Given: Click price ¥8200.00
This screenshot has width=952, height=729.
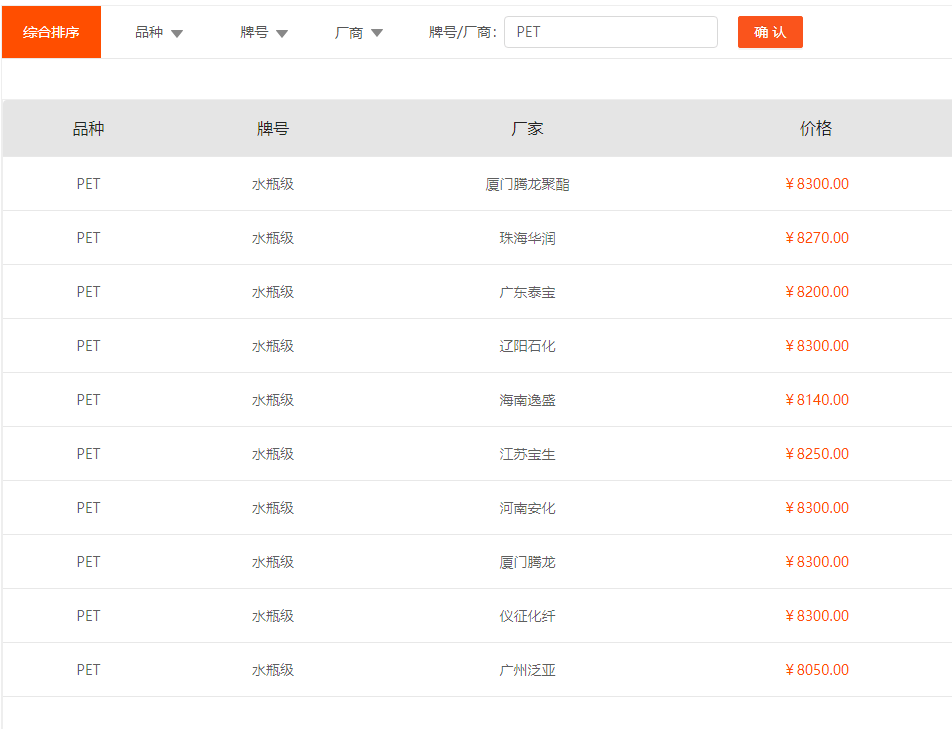Looking at the screenshot, I should (x=817, y=292).
